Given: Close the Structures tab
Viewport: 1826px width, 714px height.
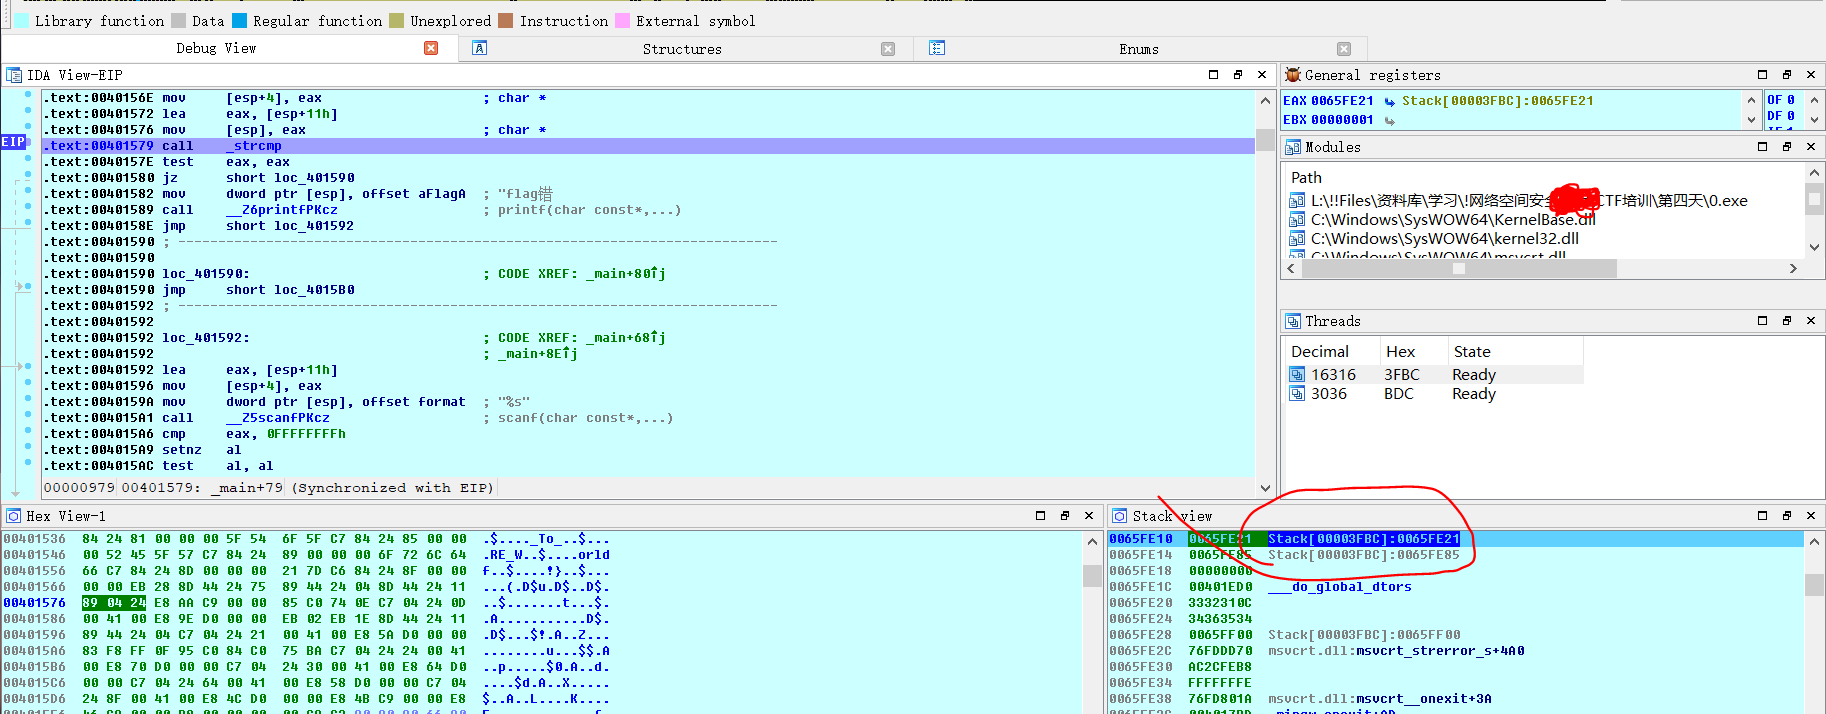Looking at the screenshot, I should (888, 49).
